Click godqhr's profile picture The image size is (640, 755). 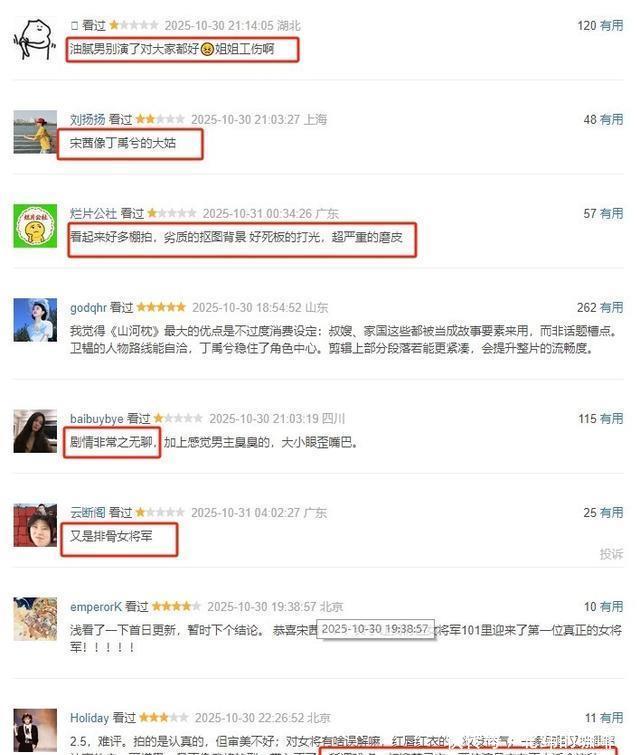click(x=35, y=320)
